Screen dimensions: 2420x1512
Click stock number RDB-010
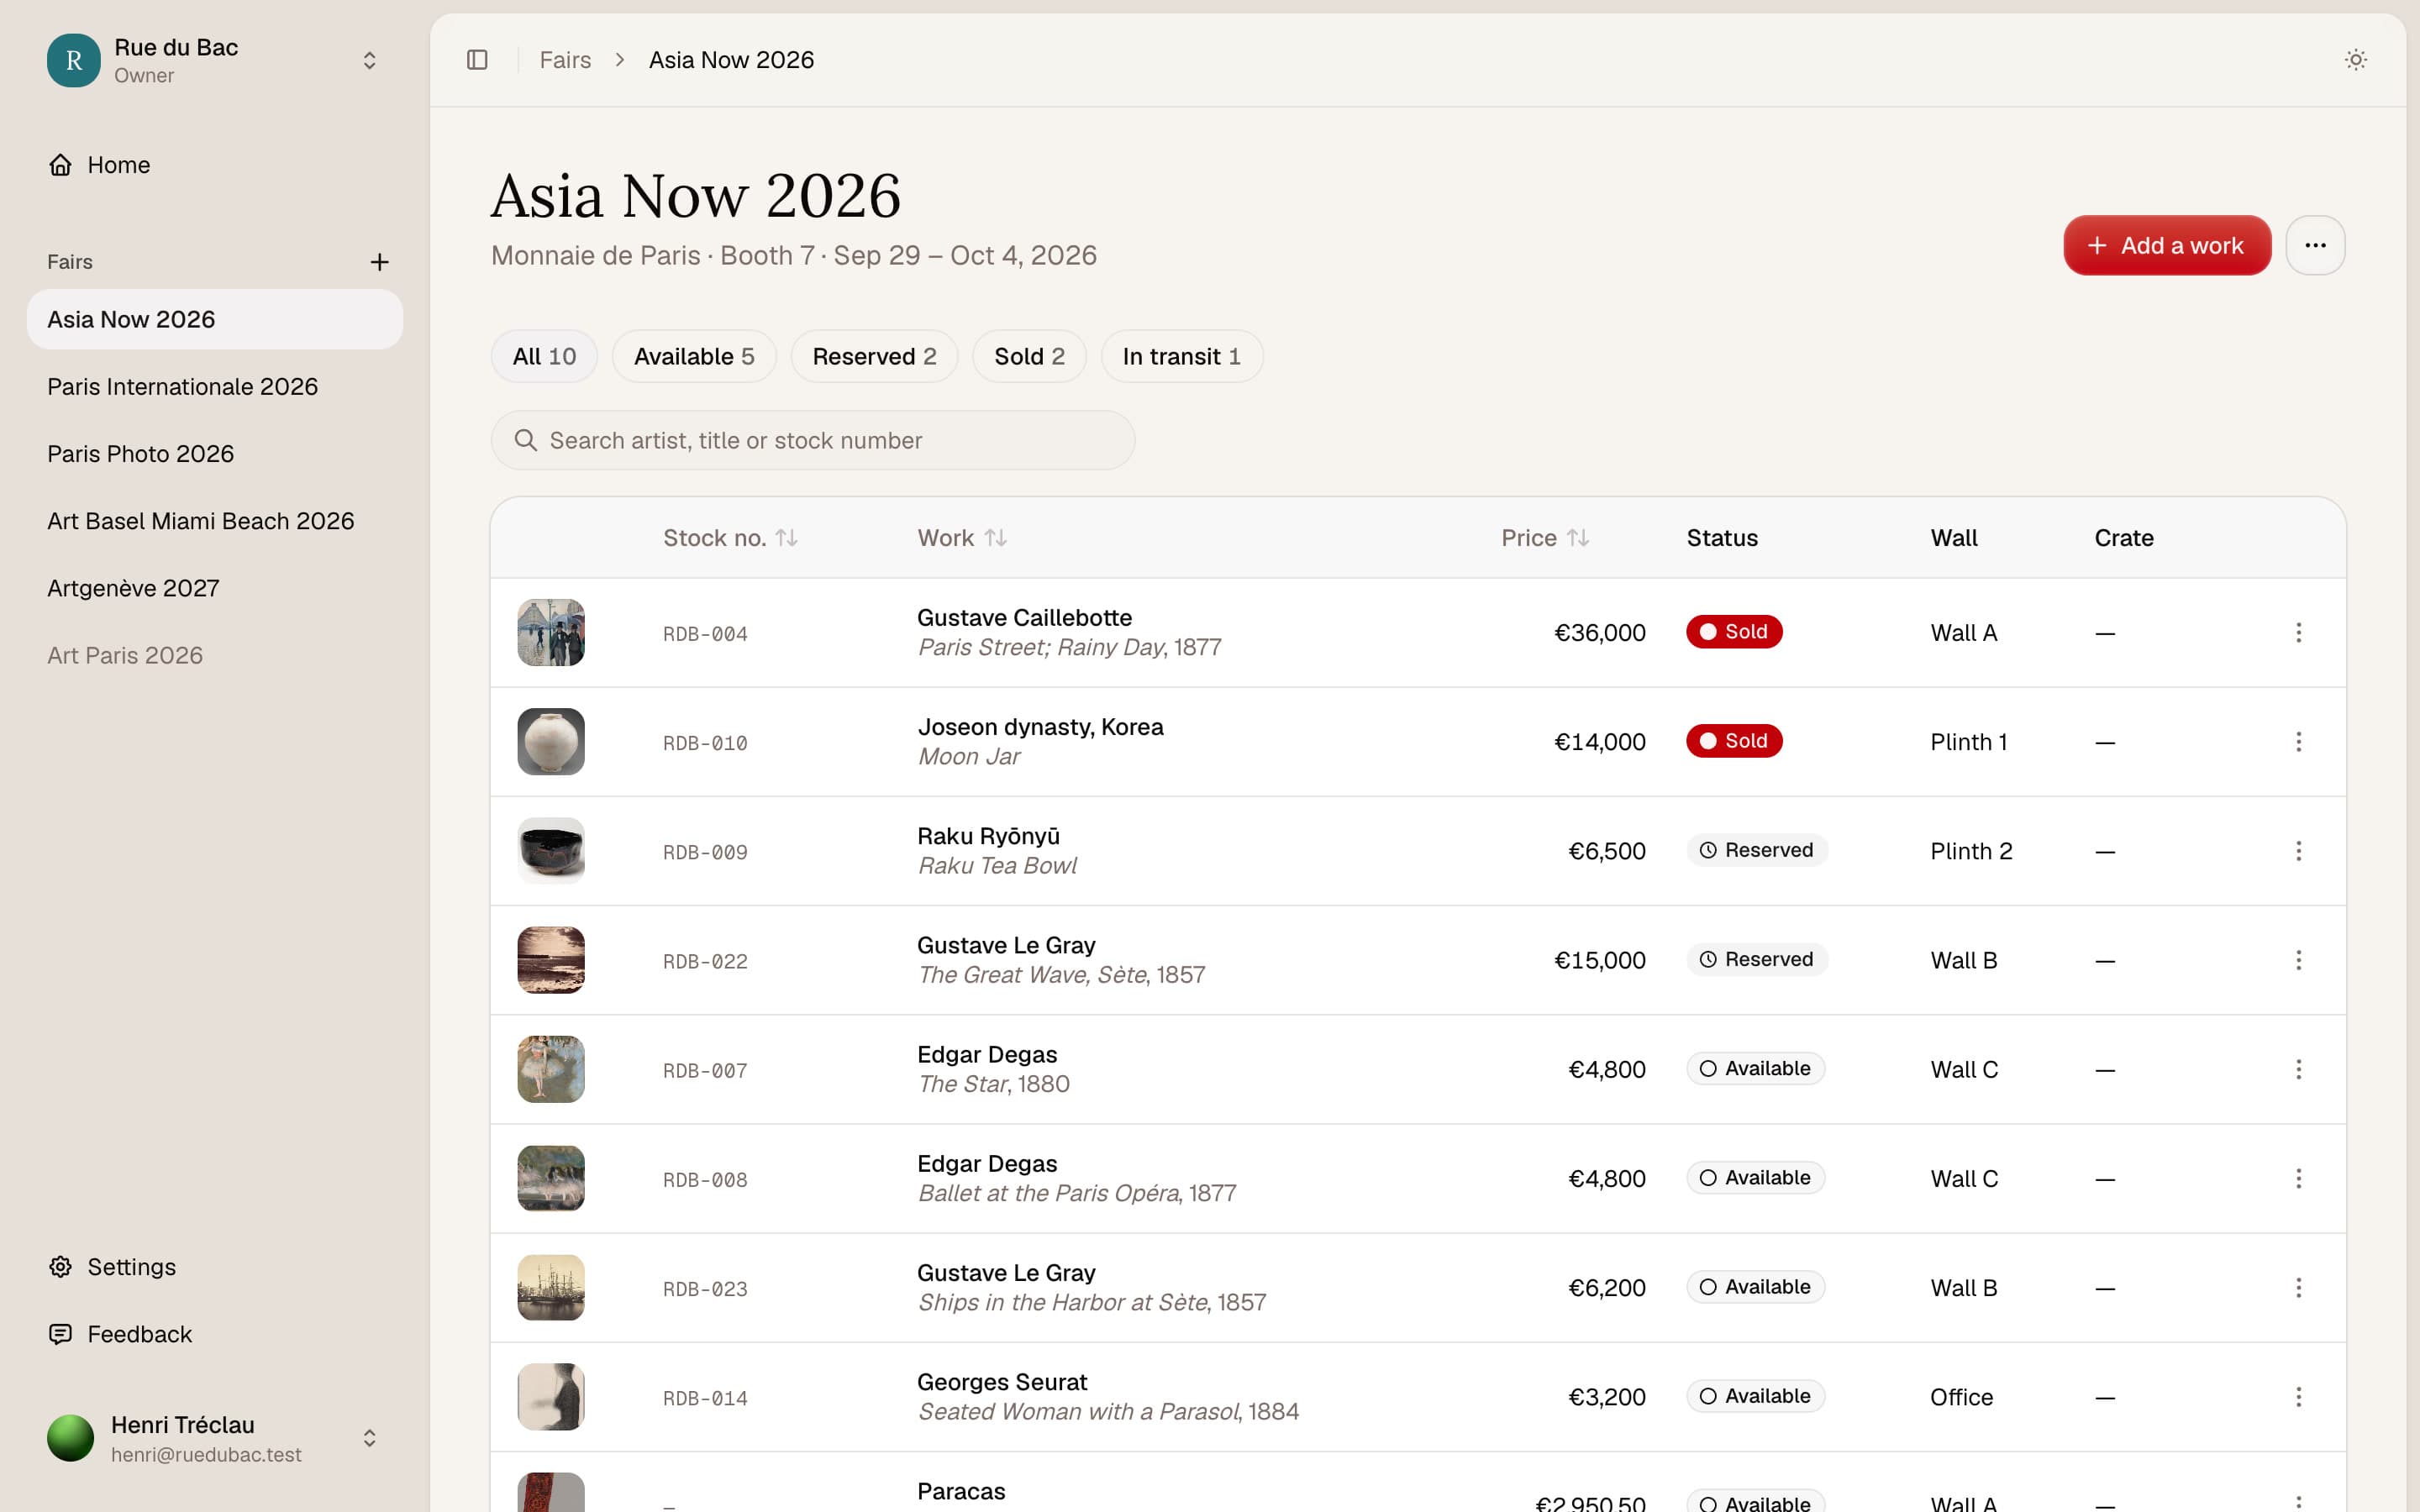[x=705, y=743]
